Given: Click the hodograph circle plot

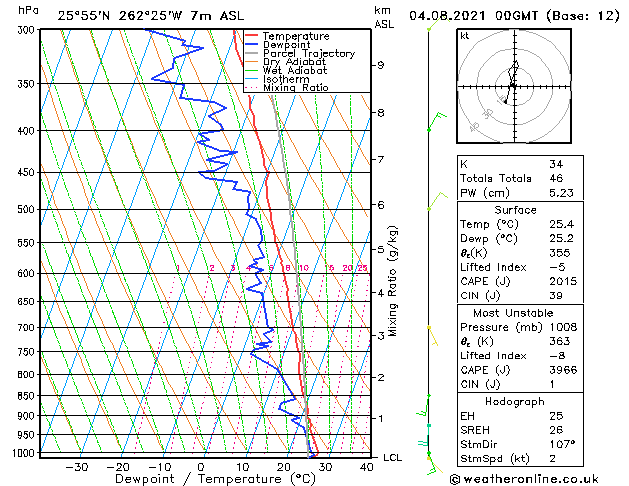Looking at the screenshot, I should (512, 87).
